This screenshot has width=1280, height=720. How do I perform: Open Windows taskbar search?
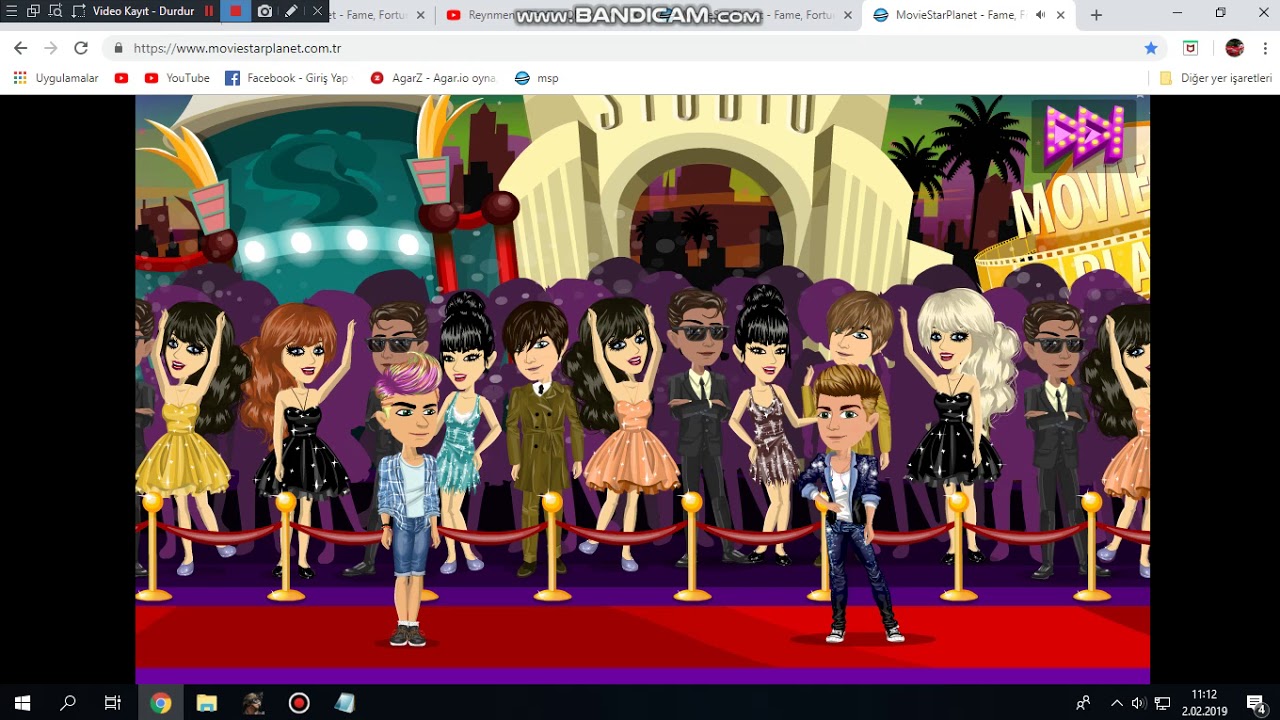coord(68,703)
